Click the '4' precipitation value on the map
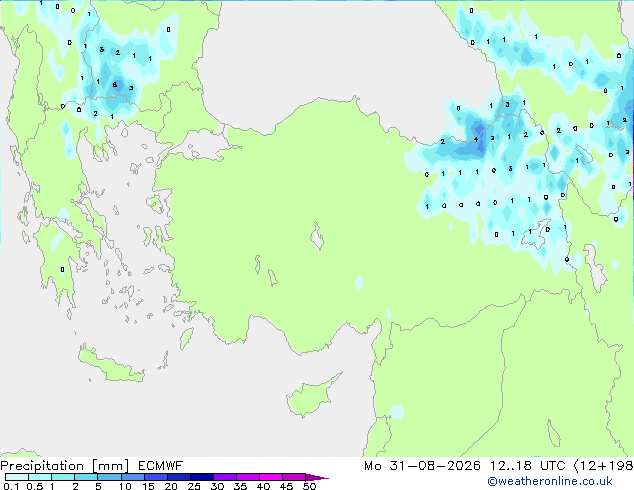Image resolution: width=634 pixels, height=490 pixels. pyautogui.click(x=476, y=139)
